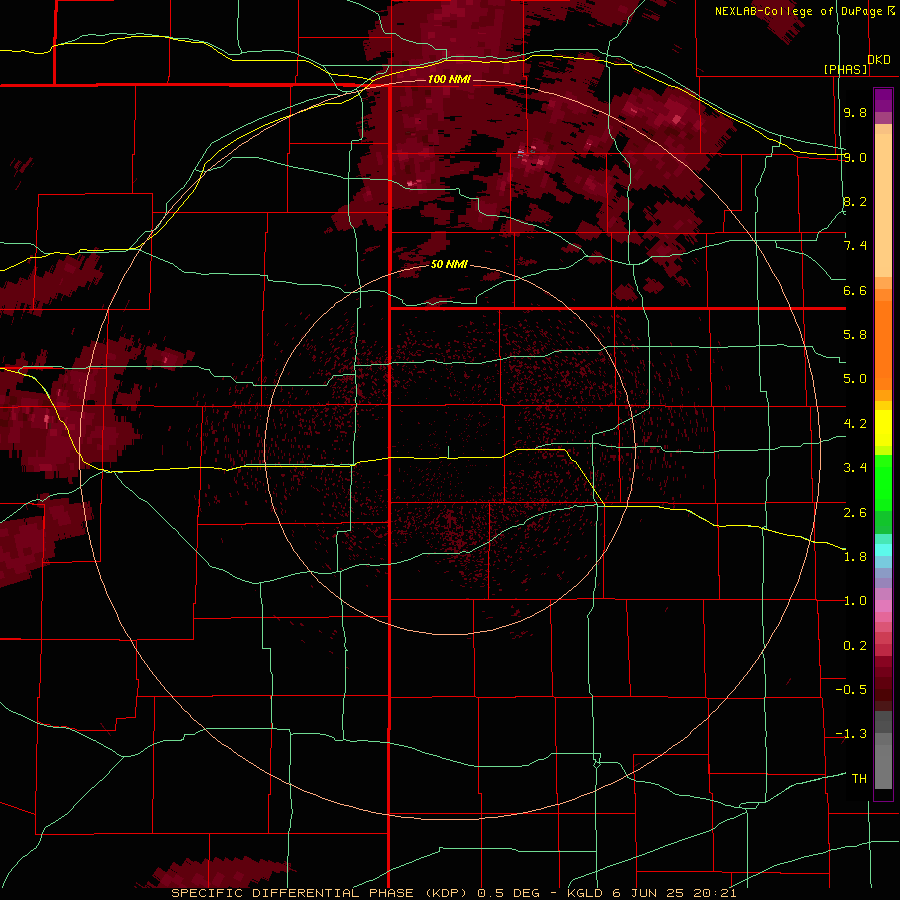Click the DKD label above color scale

click(879, 60)
